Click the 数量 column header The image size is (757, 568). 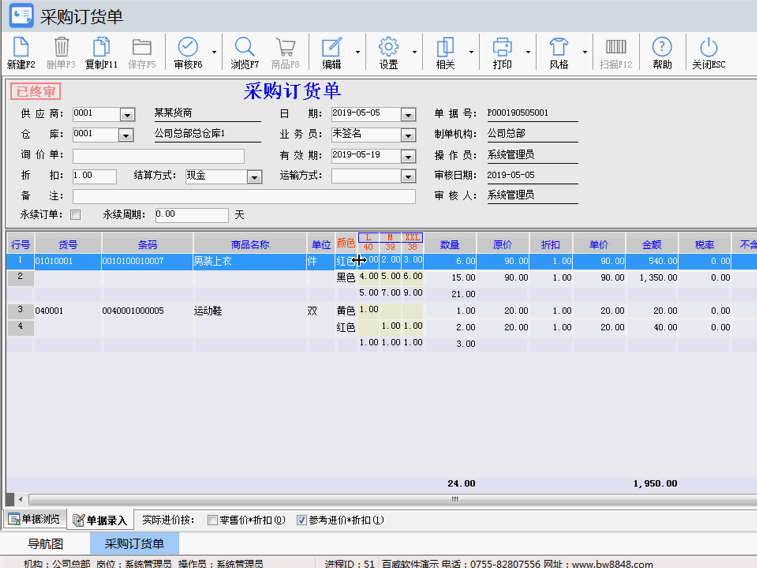tap(450, 243)
